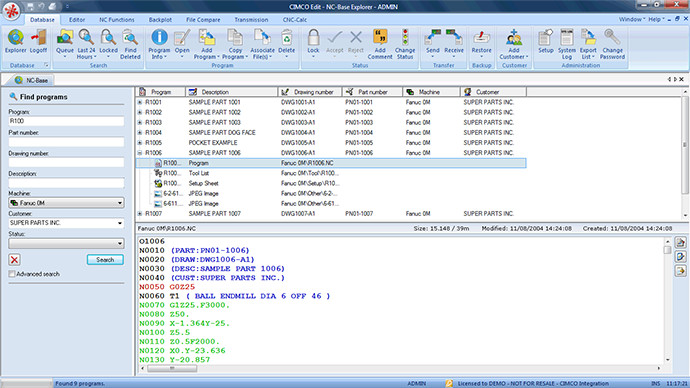Click Add Customer
The image size is (690, 388).
coord(514,44)
